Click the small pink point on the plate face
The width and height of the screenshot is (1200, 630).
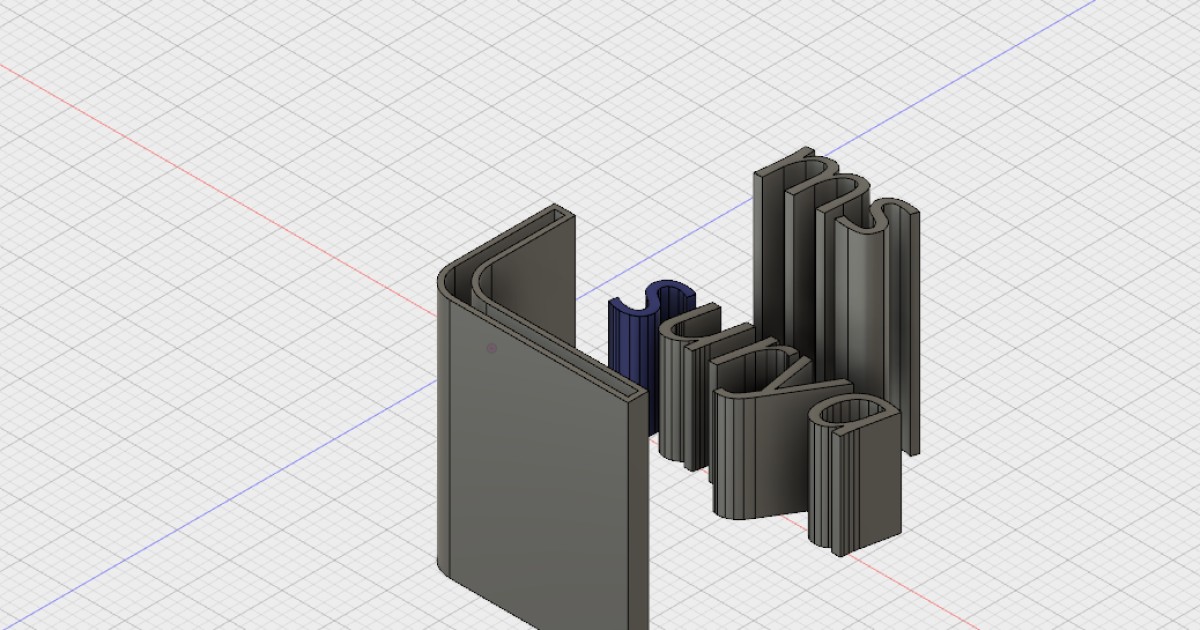pos(491,348)
